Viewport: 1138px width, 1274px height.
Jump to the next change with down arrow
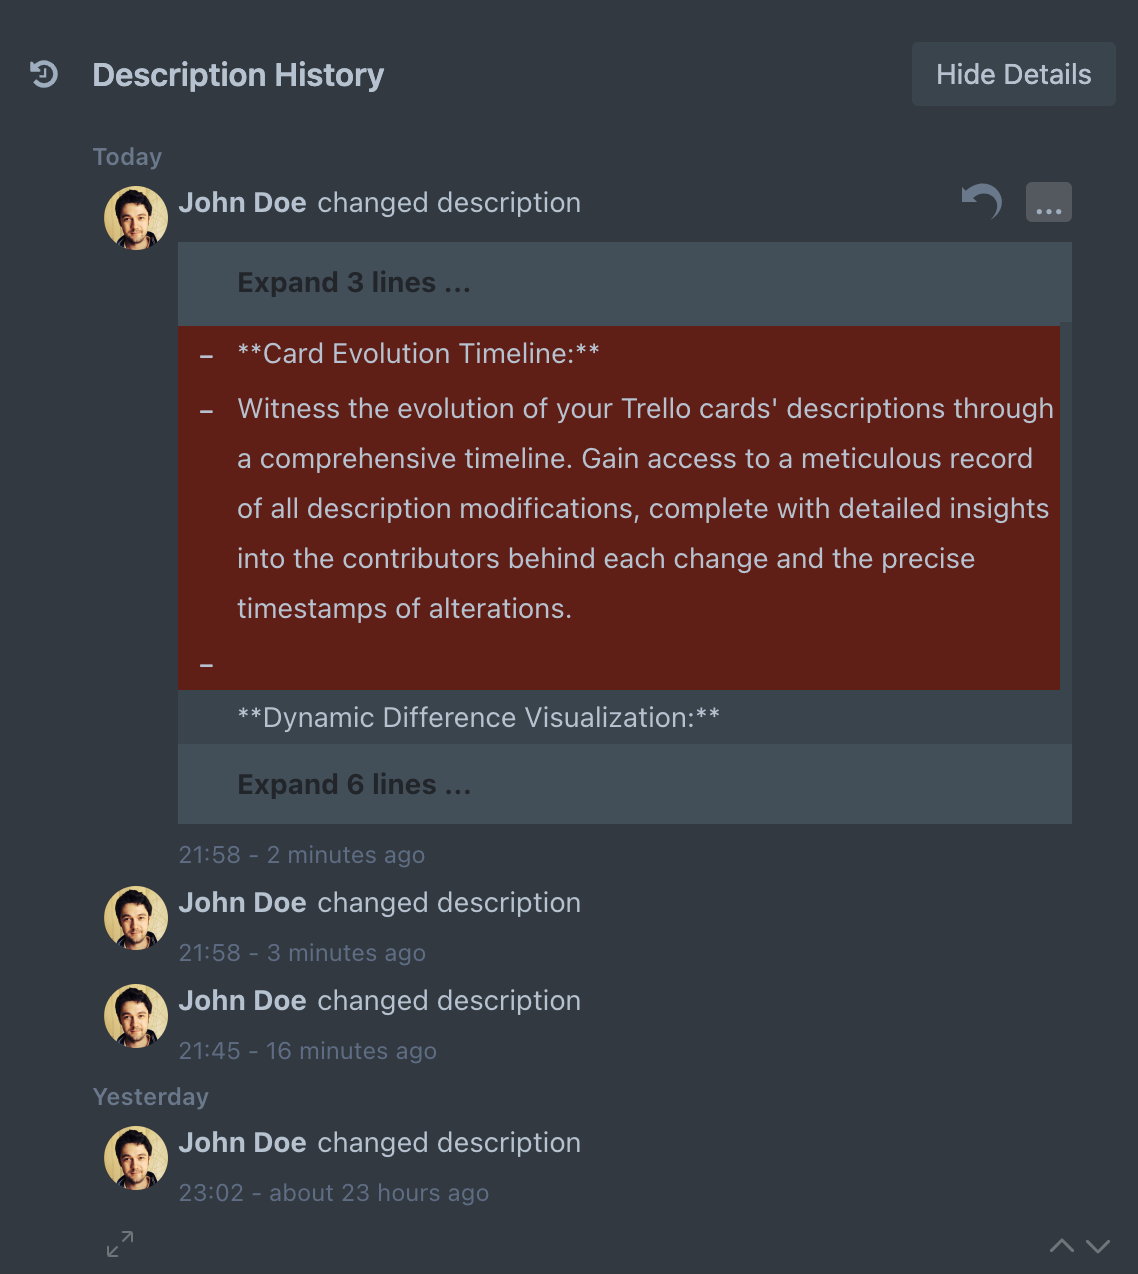[x=1097, y=1246]
